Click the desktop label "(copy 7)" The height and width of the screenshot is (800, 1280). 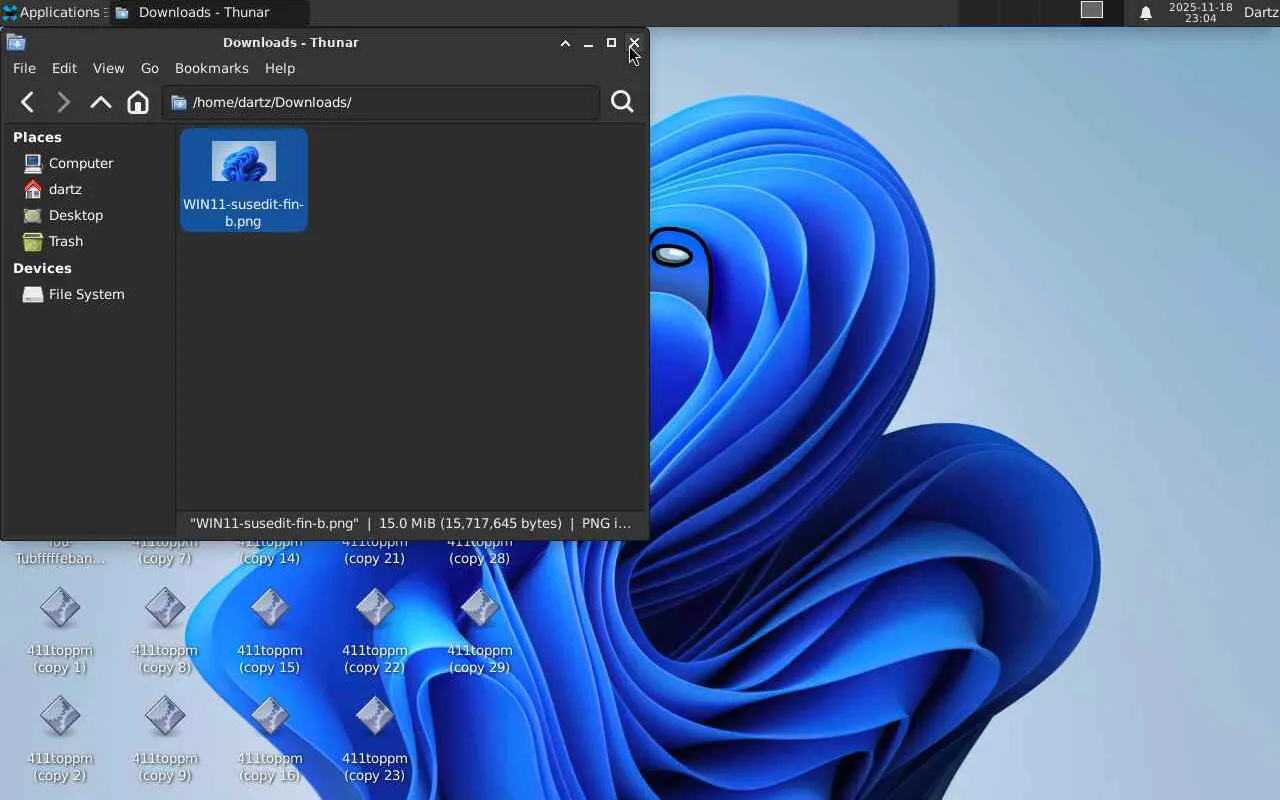point(165,558)
